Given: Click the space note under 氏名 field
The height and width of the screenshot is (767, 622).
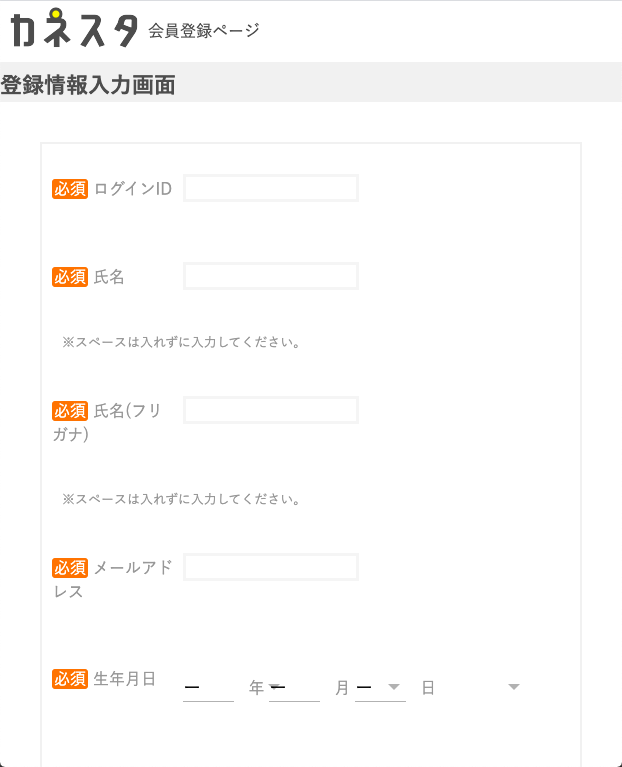Looking at the screenshot, I should (181, 342).
